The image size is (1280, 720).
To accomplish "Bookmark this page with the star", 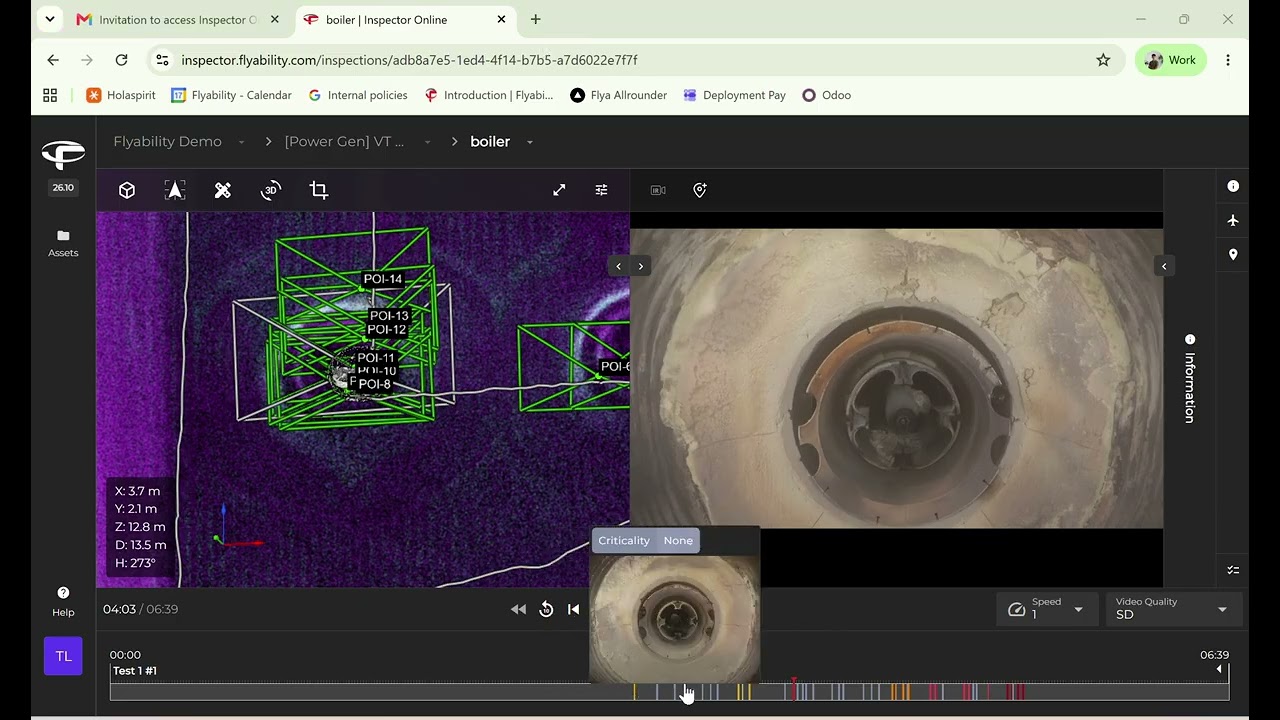I will (1103, 60).
